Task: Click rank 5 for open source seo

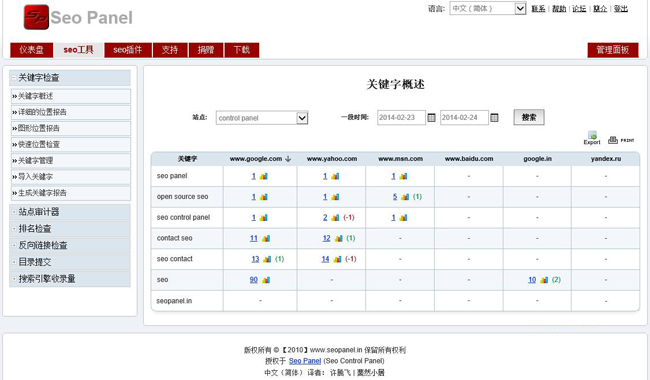Action: pyautogui.click(x=395, y=197)
